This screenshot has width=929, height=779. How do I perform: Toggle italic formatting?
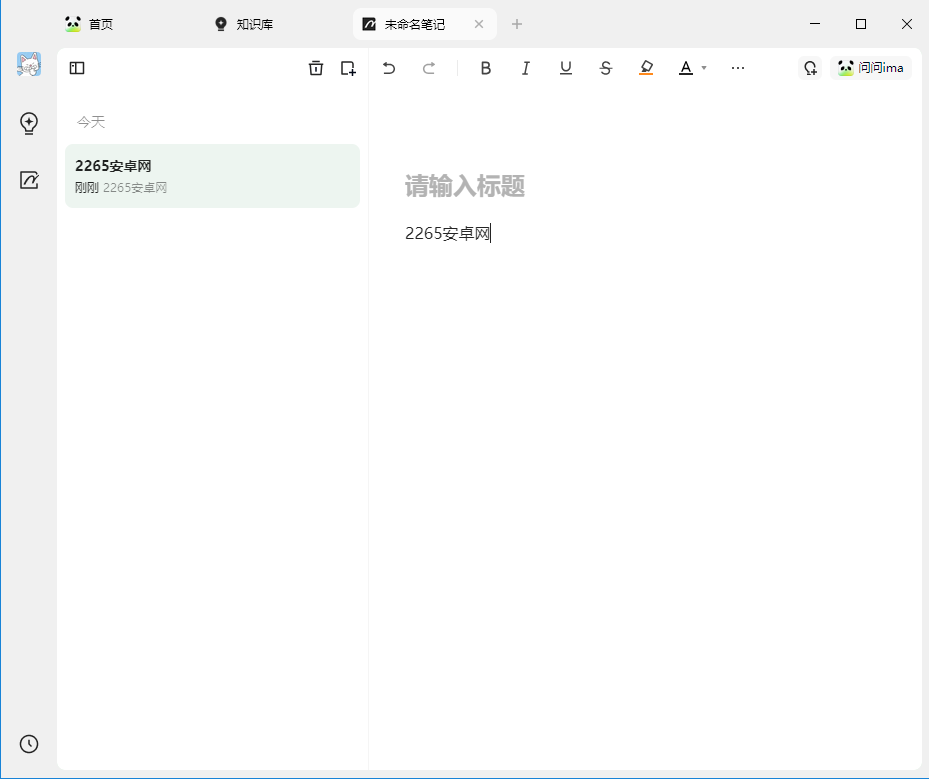pyautogui.click(x=526, y=68)
